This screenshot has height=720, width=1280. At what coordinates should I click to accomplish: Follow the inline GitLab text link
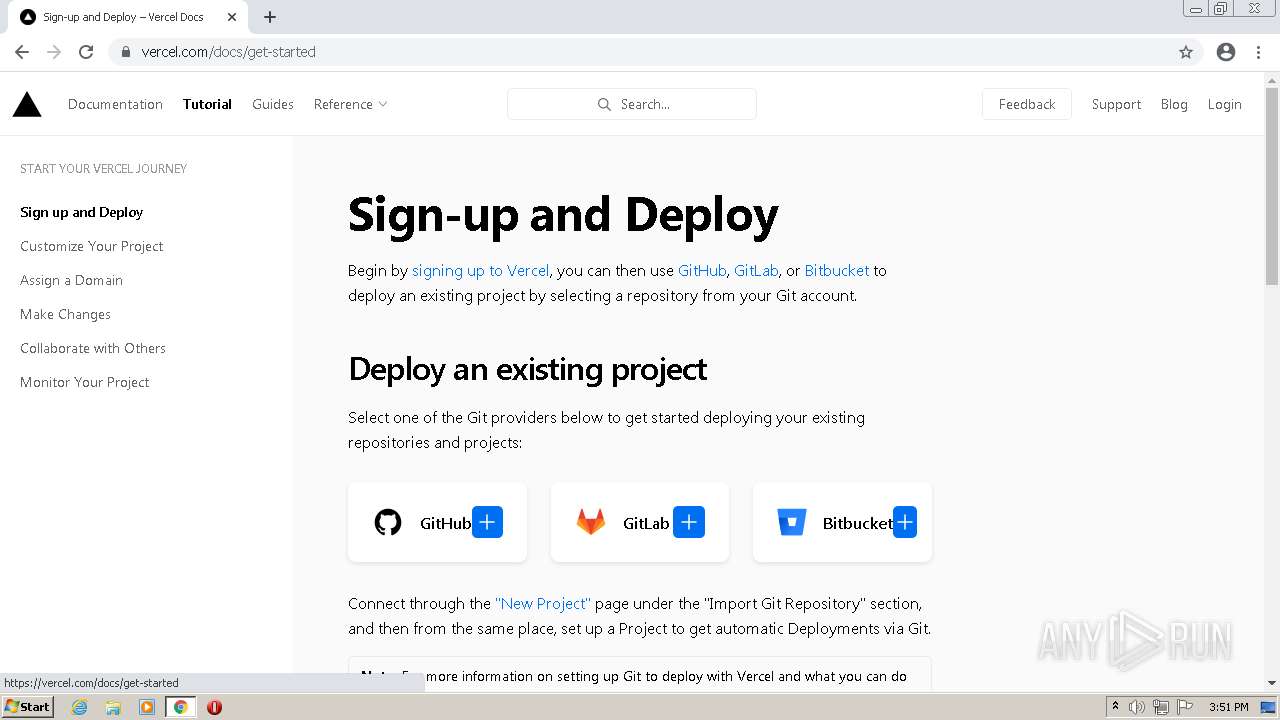[x=756, y=270]
